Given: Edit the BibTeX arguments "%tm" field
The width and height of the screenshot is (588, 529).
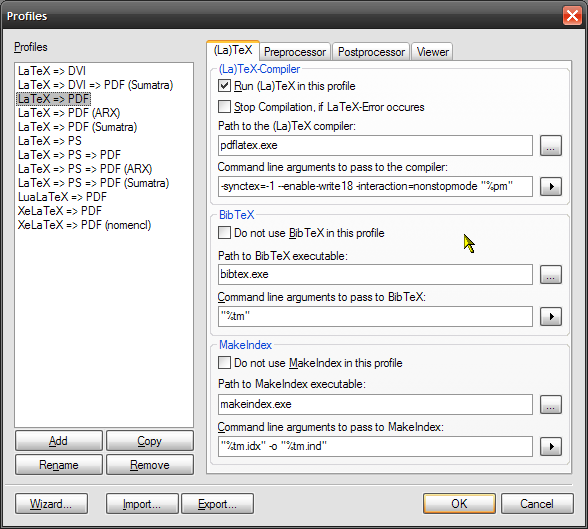Looking at the screenshot, I should 375,316.
